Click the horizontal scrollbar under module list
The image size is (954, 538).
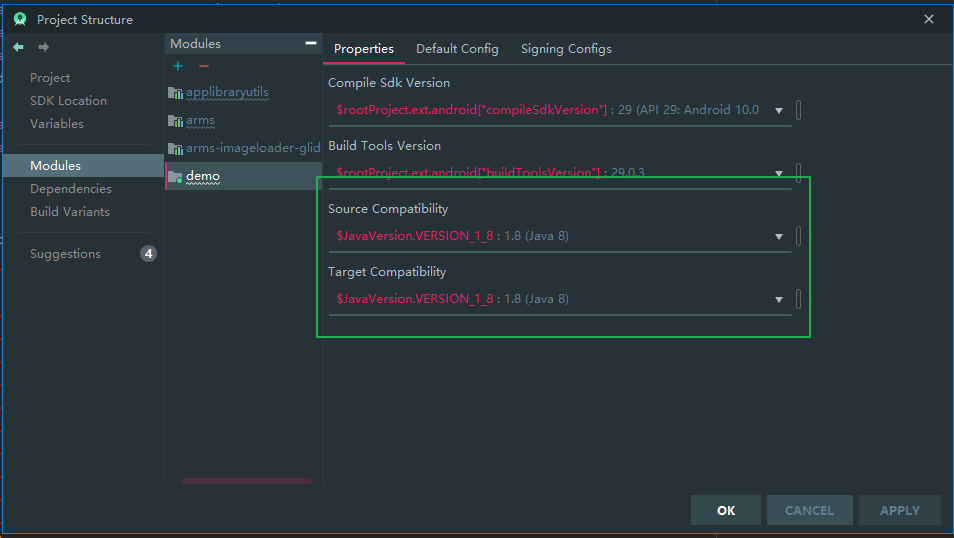(246, 481)
